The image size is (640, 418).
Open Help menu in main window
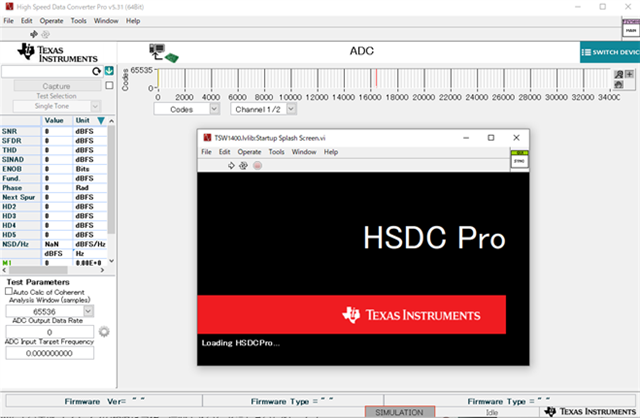pyautogui.click(x=133, y=21)
